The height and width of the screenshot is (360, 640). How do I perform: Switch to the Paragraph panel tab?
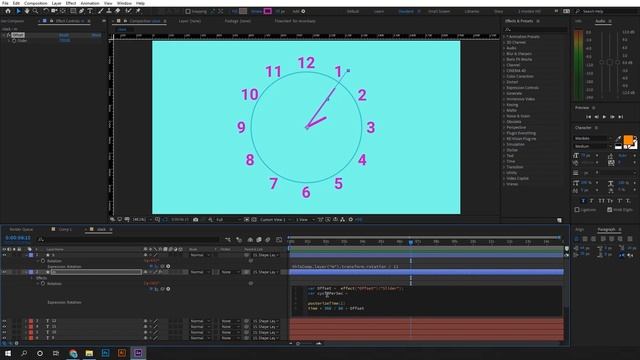[x=606, y=229]
